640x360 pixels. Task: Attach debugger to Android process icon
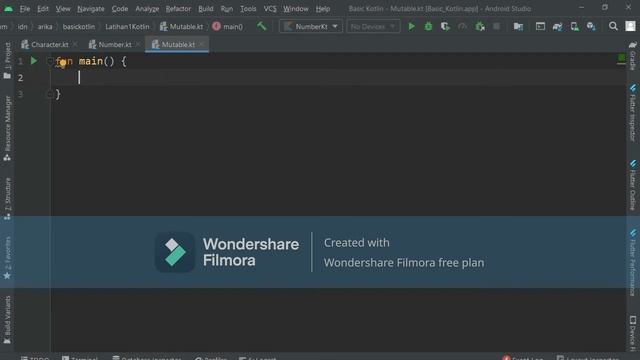pyautogui.click(x=480, y=27)
